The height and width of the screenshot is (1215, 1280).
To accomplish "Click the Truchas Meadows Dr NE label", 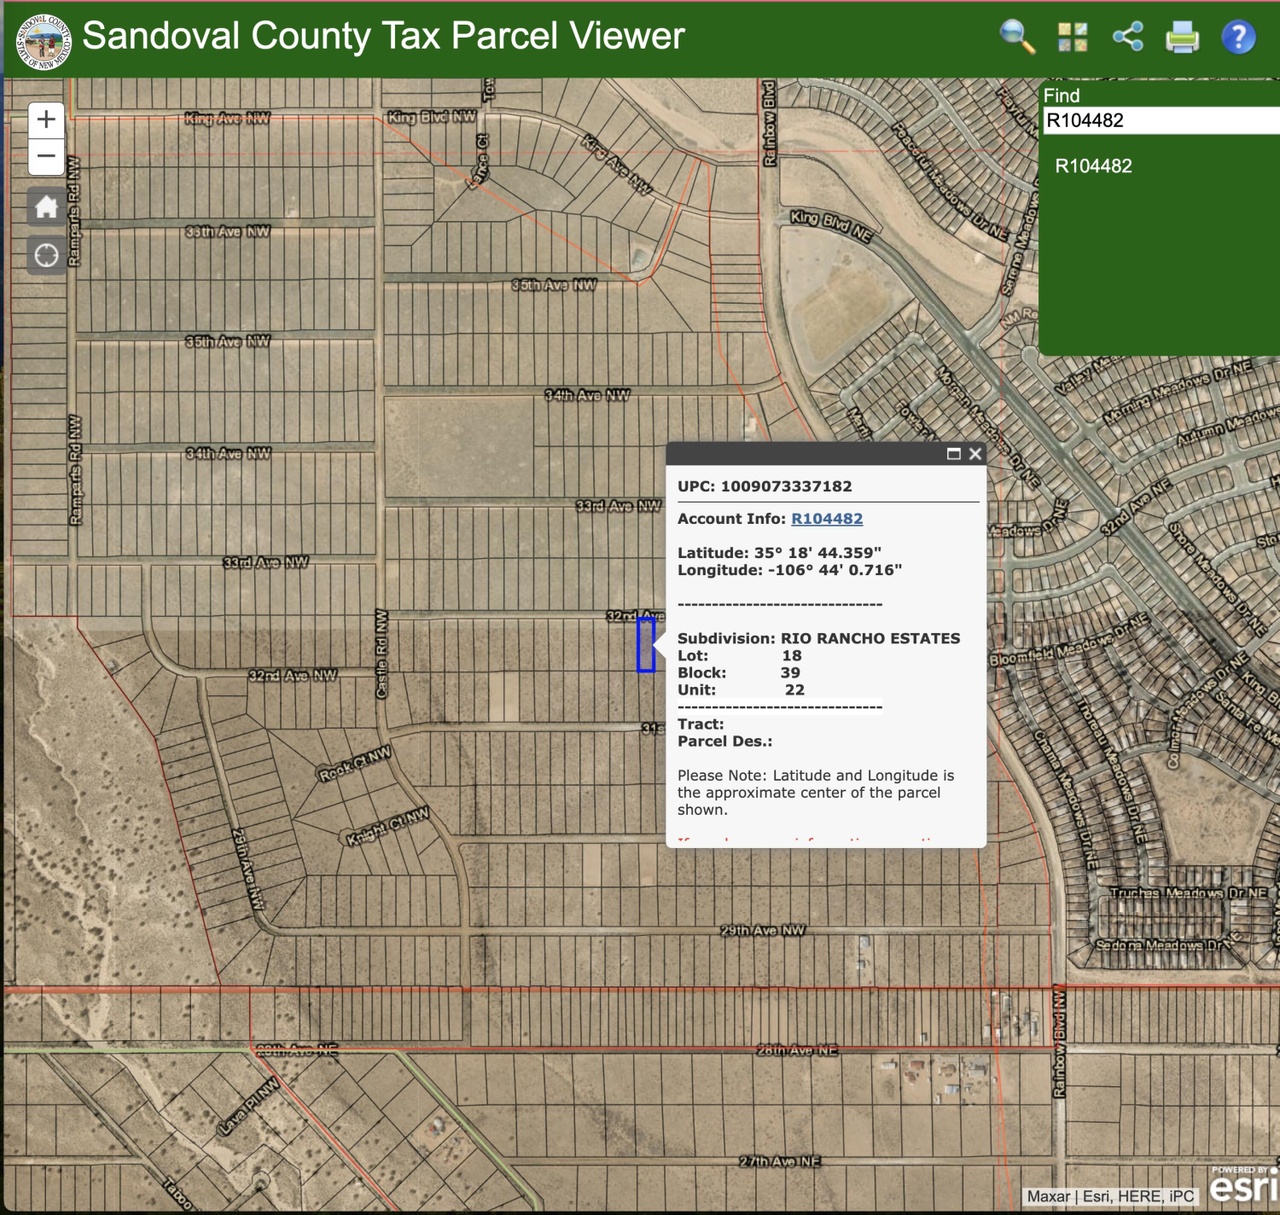I will [1188, 893].
